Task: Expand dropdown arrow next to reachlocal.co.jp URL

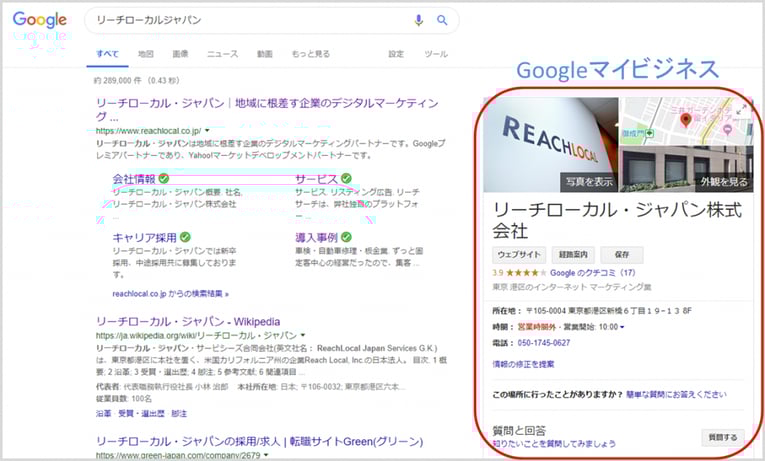Action: click(x=207, y=131)
